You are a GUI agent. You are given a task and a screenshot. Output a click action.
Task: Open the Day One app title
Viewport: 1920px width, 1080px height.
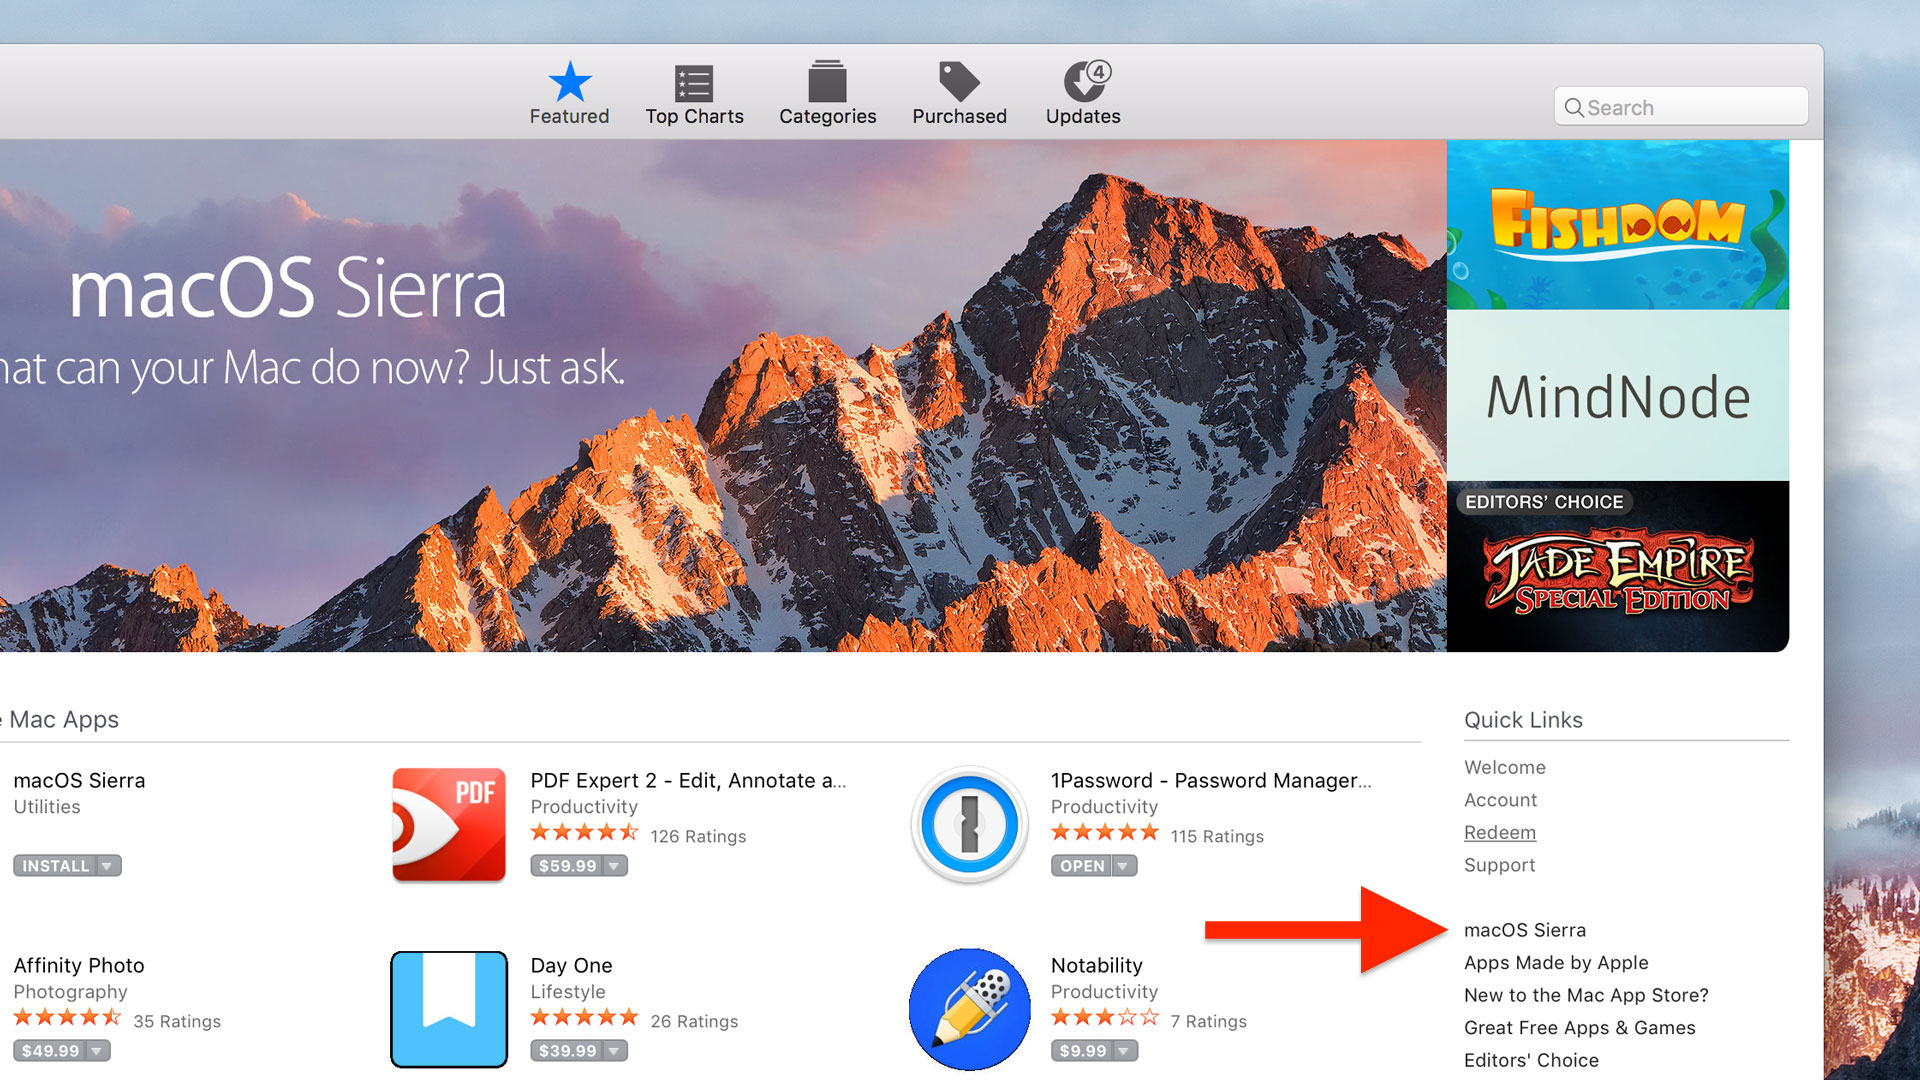coord(571,965)
